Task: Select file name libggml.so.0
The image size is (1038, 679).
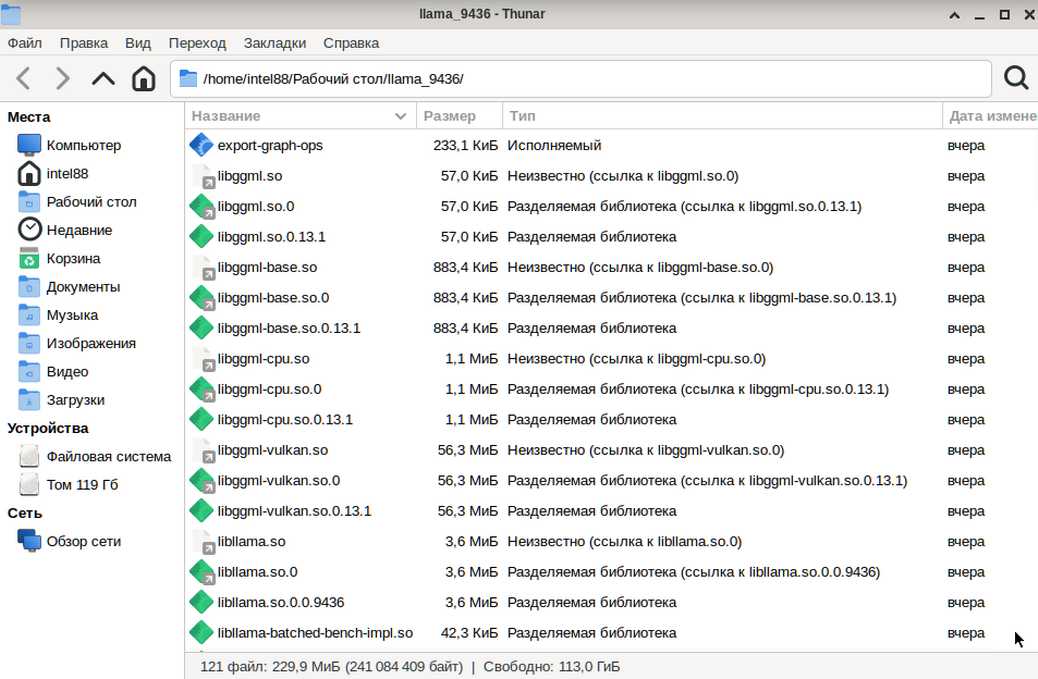Action: coord(256,206)
